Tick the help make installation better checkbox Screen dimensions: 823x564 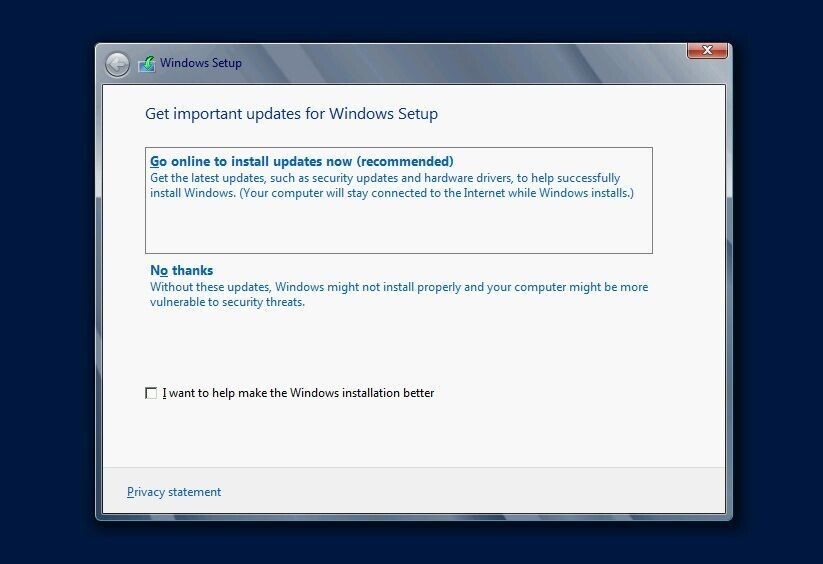click(x=151, y=393)
